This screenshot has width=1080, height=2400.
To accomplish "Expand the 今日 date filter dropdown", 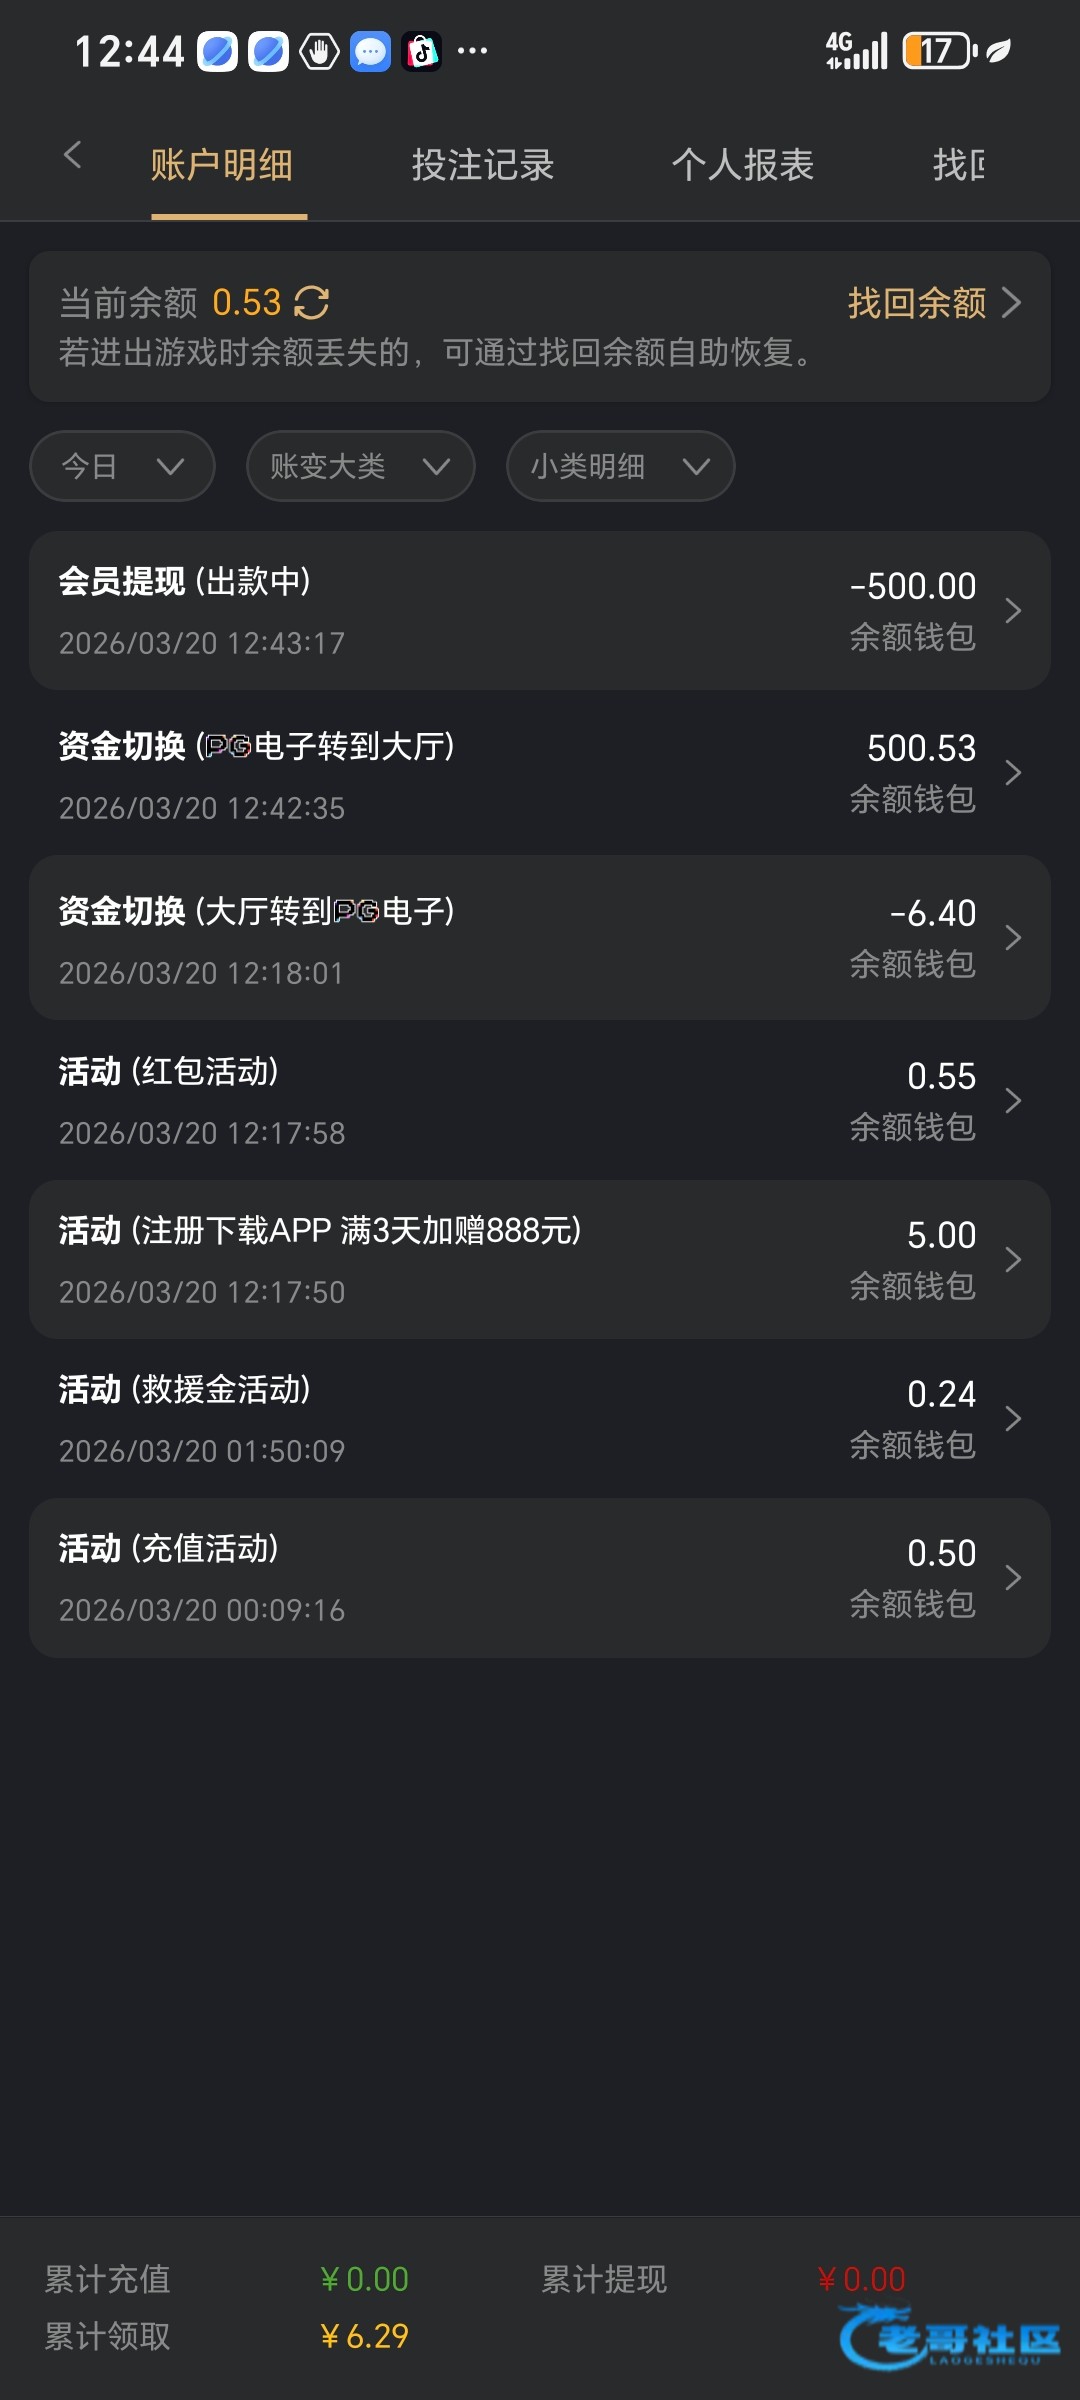I will pos(122,466).
